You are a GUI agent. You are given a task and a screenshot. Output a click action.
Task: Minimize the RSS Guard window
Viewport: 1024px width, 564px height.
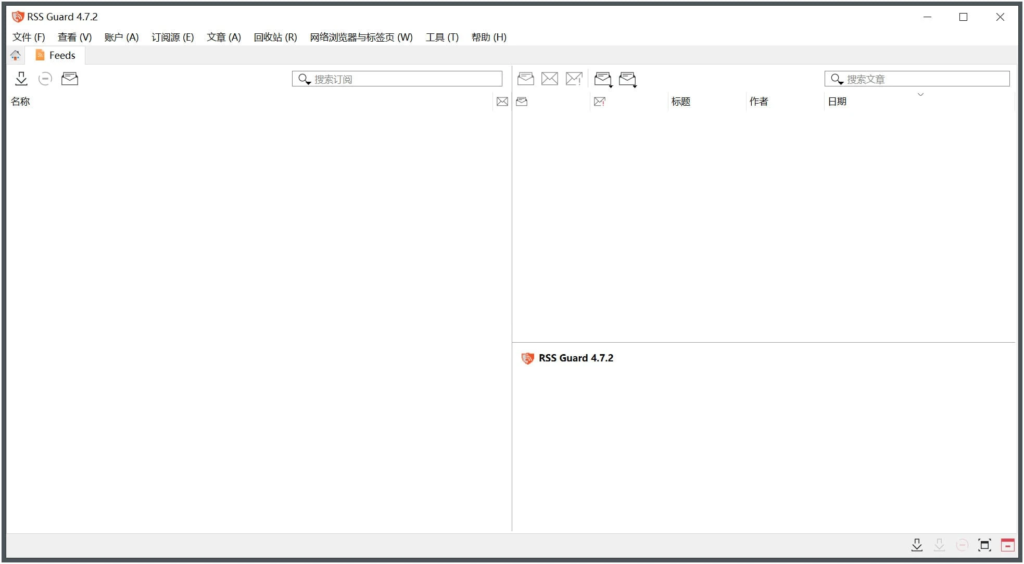[927, 18]
